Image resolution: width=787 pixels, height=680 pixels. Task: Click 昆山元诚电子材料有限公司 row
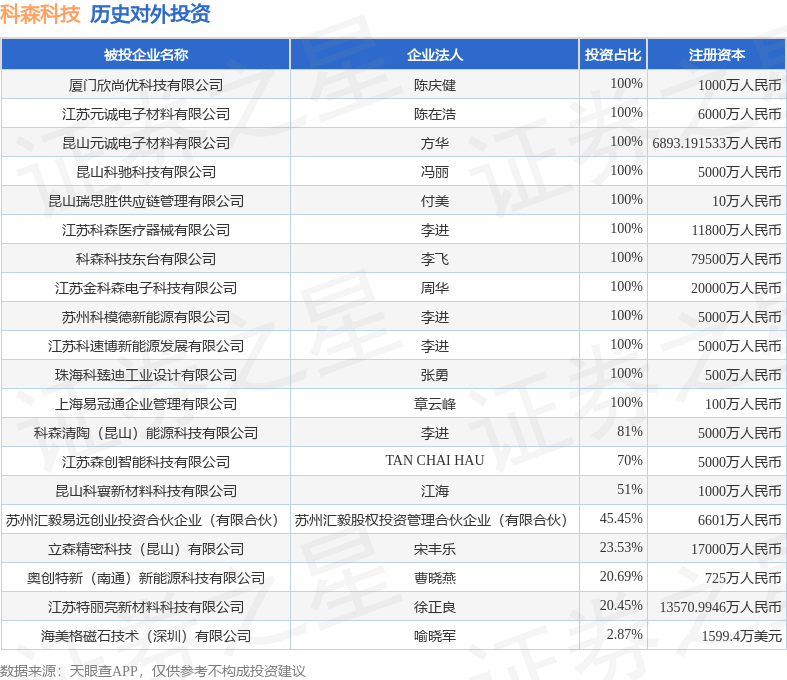coord(394,143)
